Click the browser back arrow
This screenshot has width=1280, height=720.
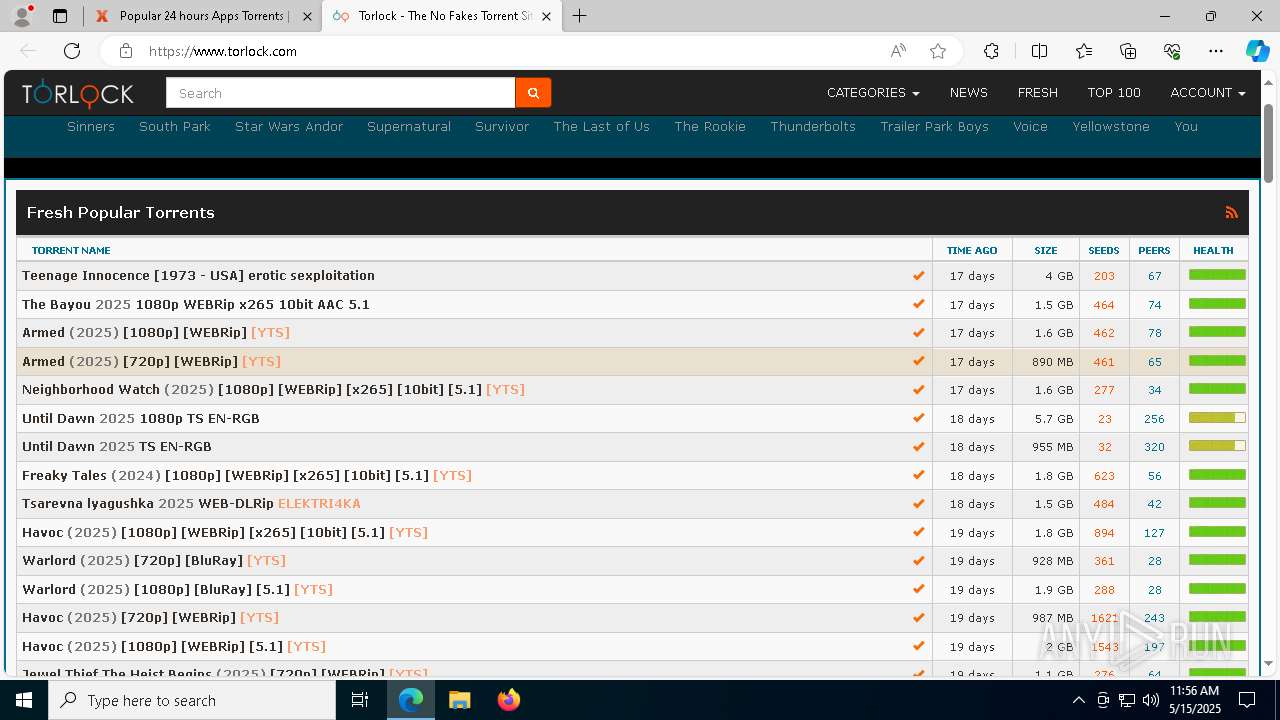[28, 51]
